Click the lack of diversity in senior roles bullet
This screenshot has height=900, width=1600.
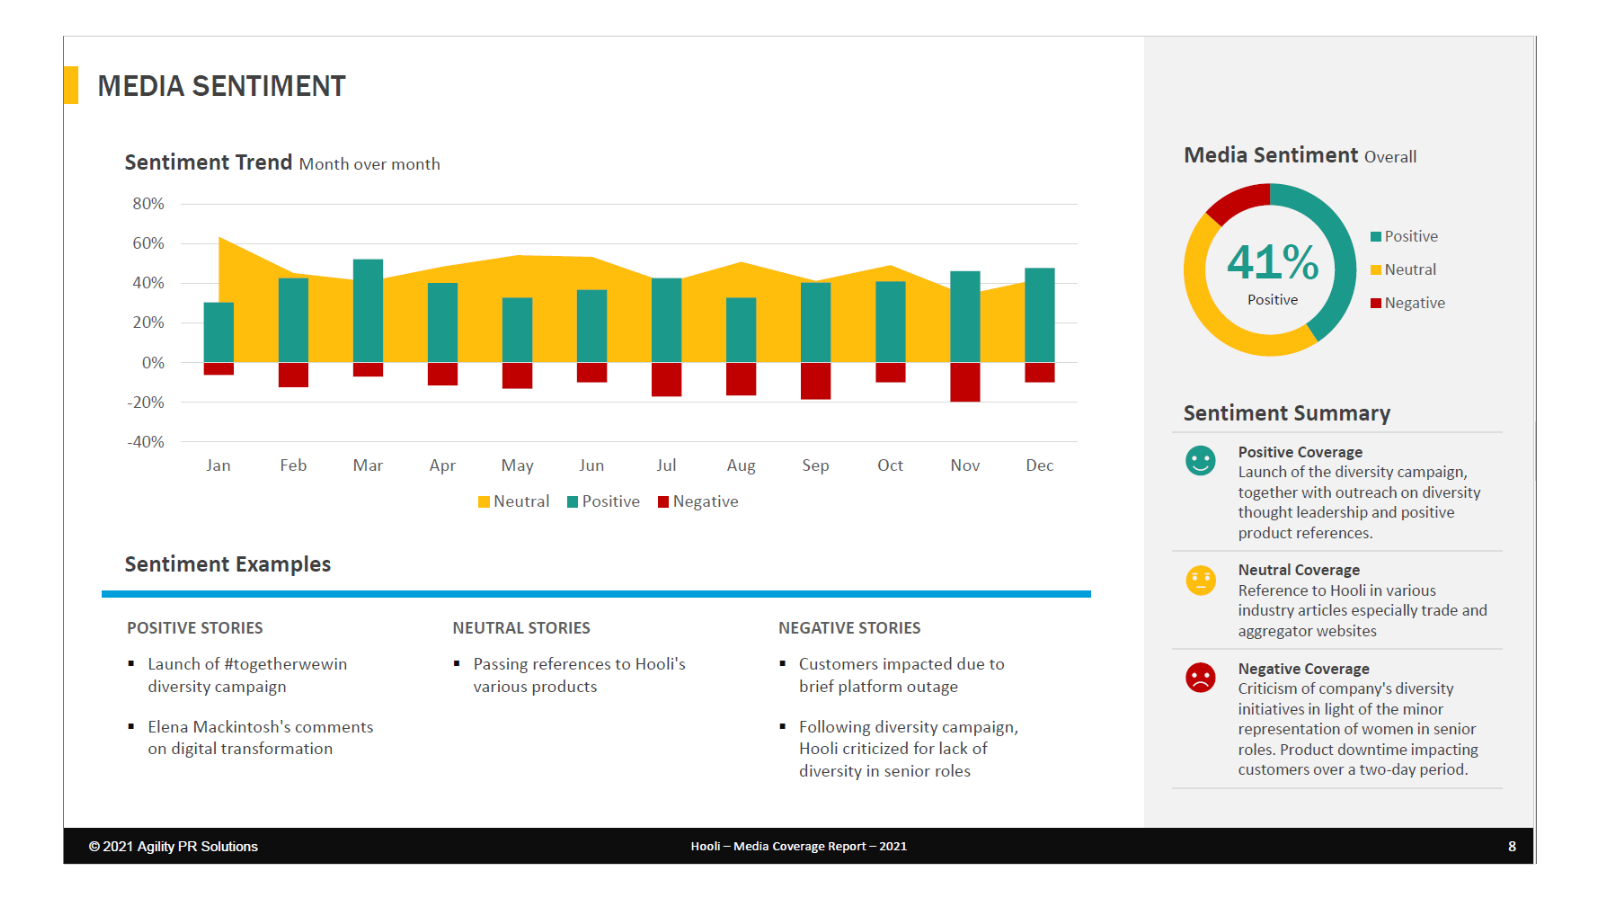(x=908, y=749)
